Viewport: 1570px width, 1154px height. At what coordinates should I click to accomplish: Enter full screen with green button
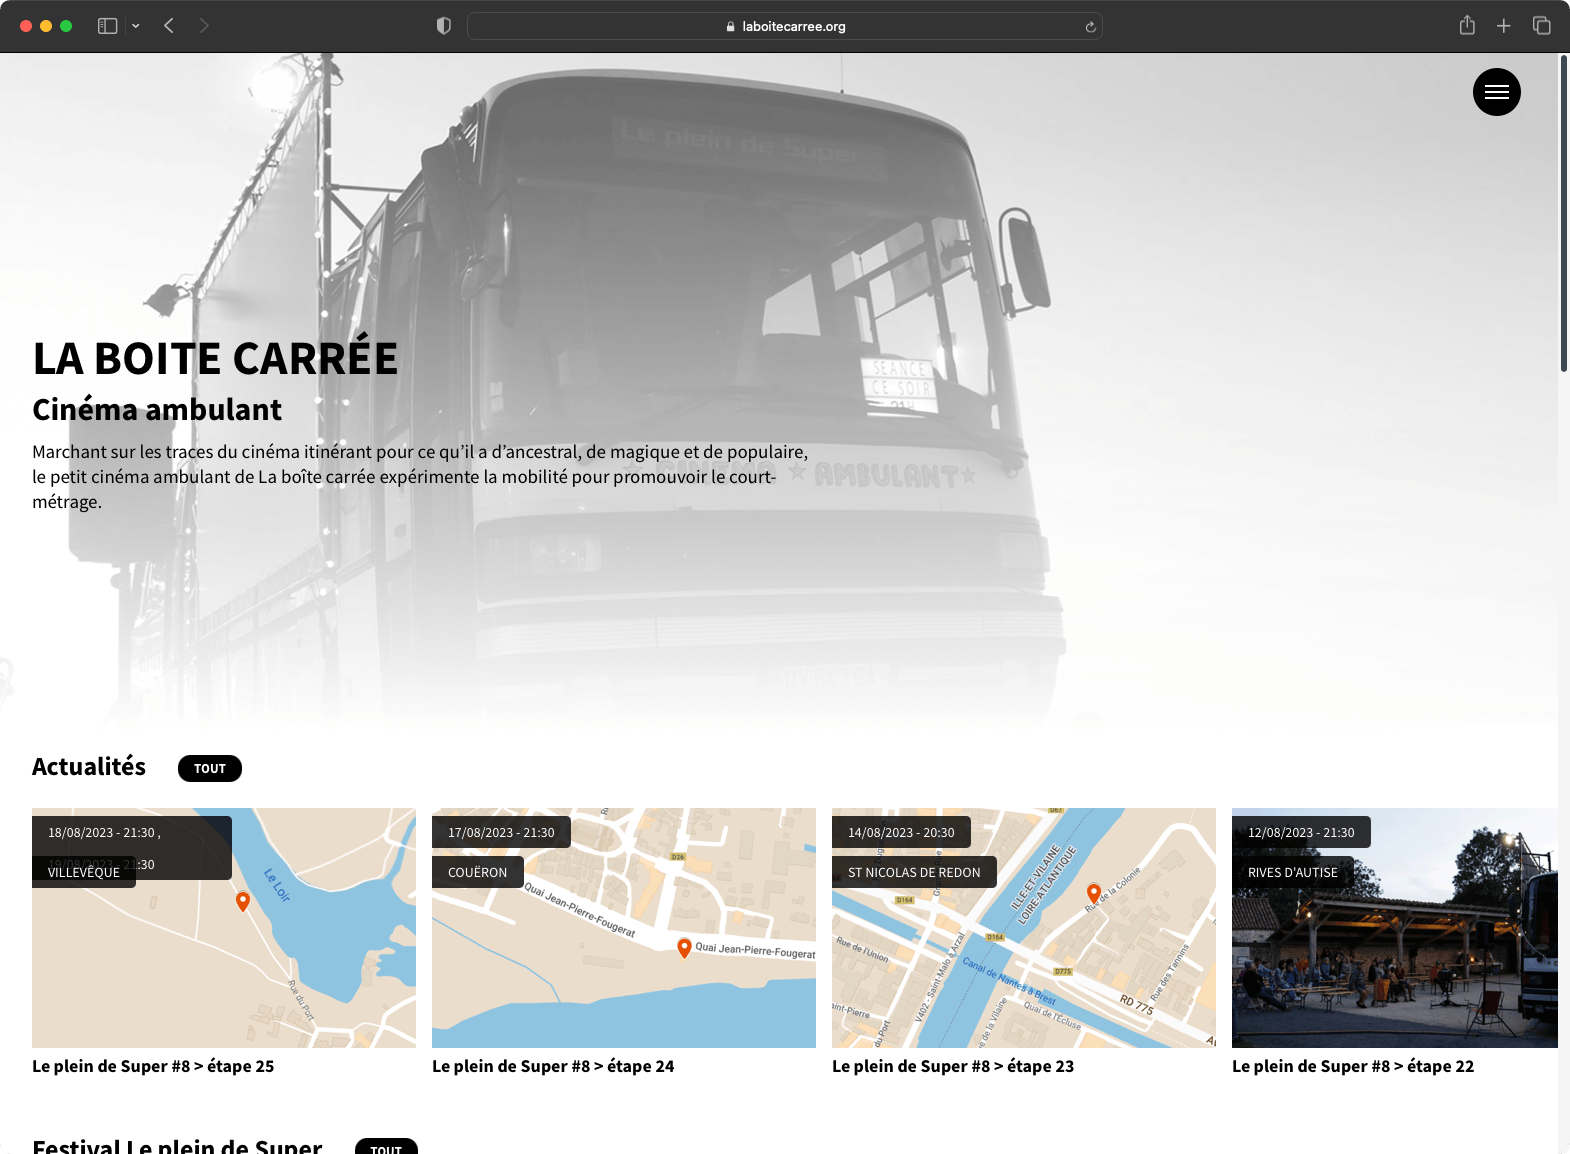coord(66,26)
